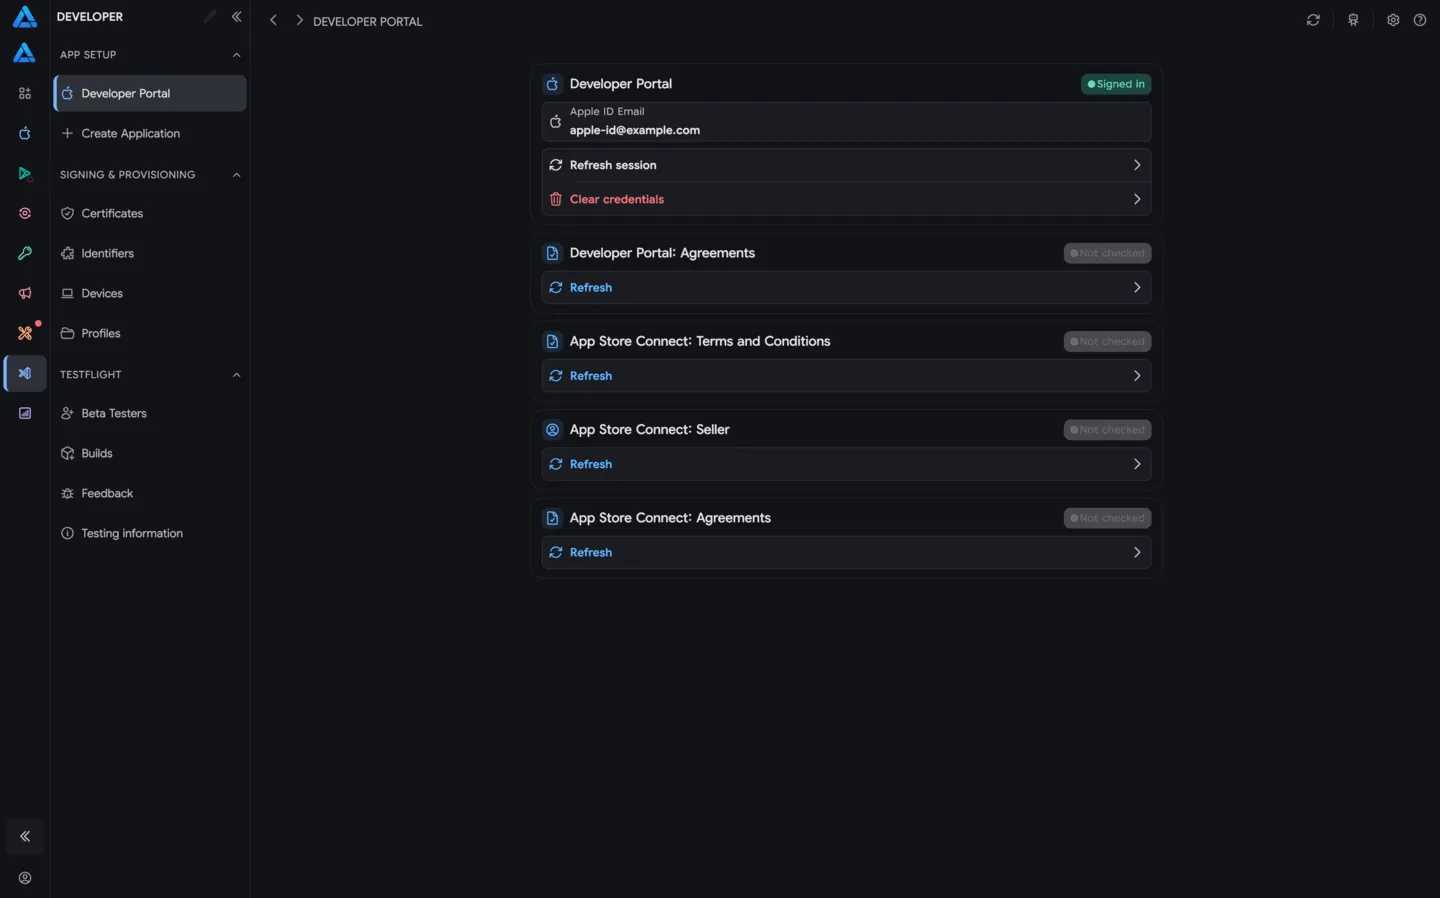Click chevron on Terms and Conditions Refresh row

1137,376
